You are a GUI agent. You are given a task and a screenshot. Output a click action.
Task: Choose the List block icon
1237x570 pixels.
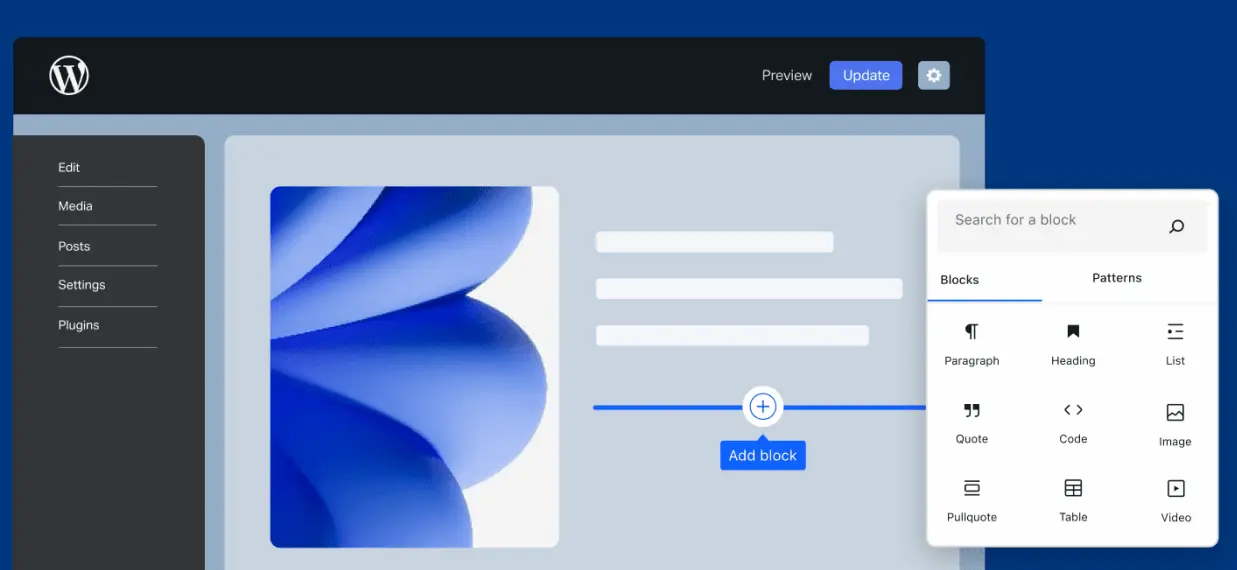(x=1175, y=332)
